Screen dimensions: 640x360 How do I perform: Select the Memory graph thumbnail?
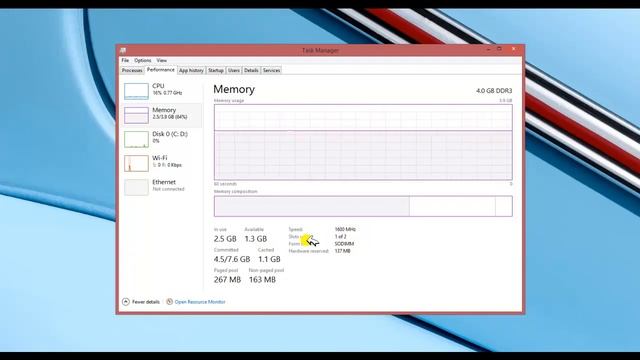click(x=136, y=115)
